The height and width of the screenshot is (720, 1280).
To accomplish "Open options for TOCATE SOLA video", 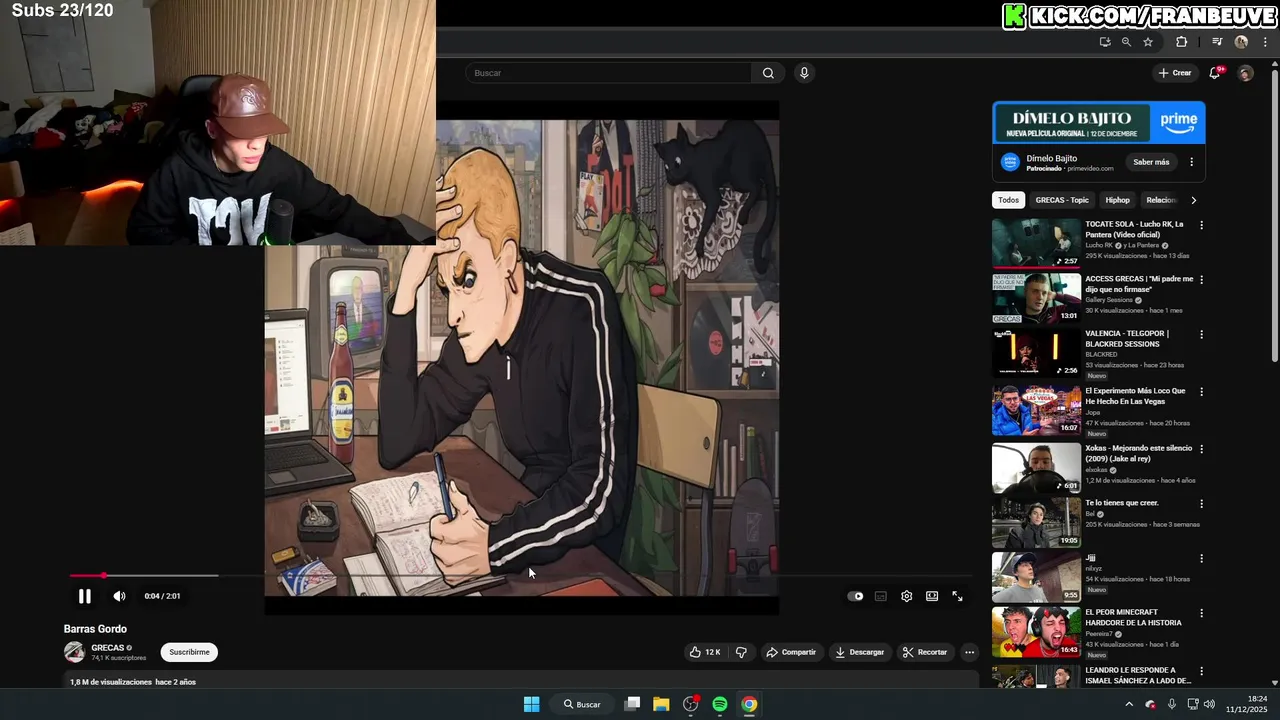I will 1201,225.
